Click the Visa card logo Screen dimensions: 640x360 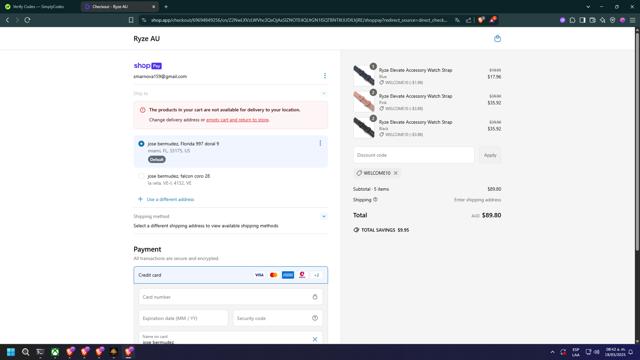[259, 275]
